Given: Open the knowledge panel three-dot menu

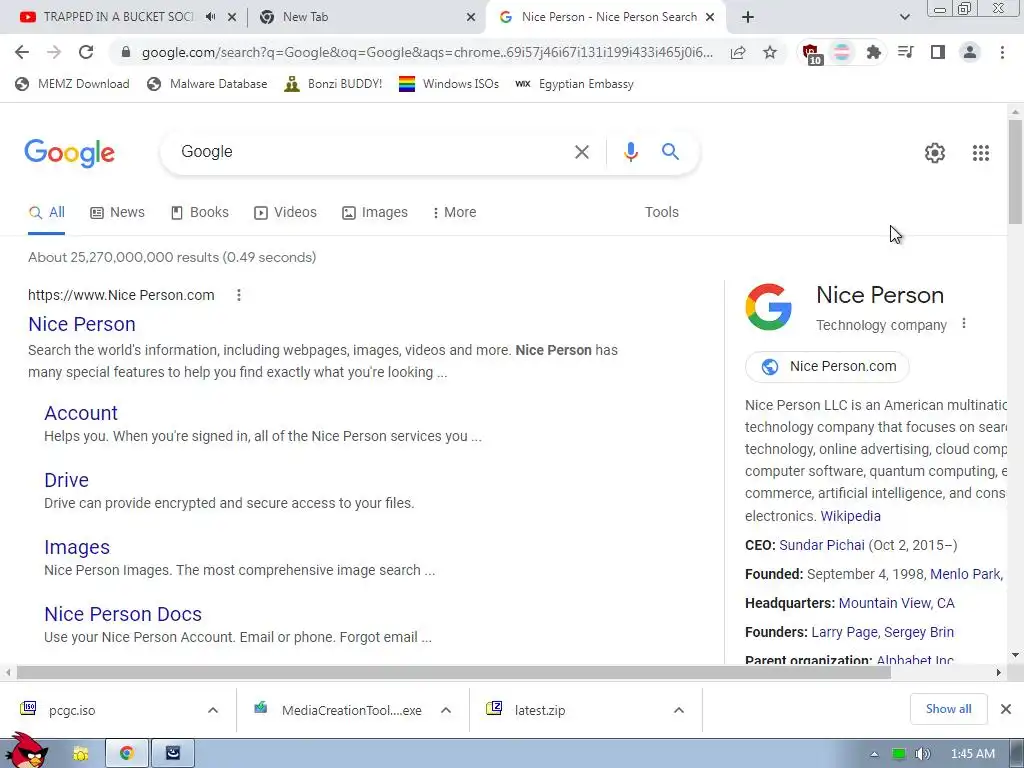Looking at the screenshot, I should [x=964, y=323].
